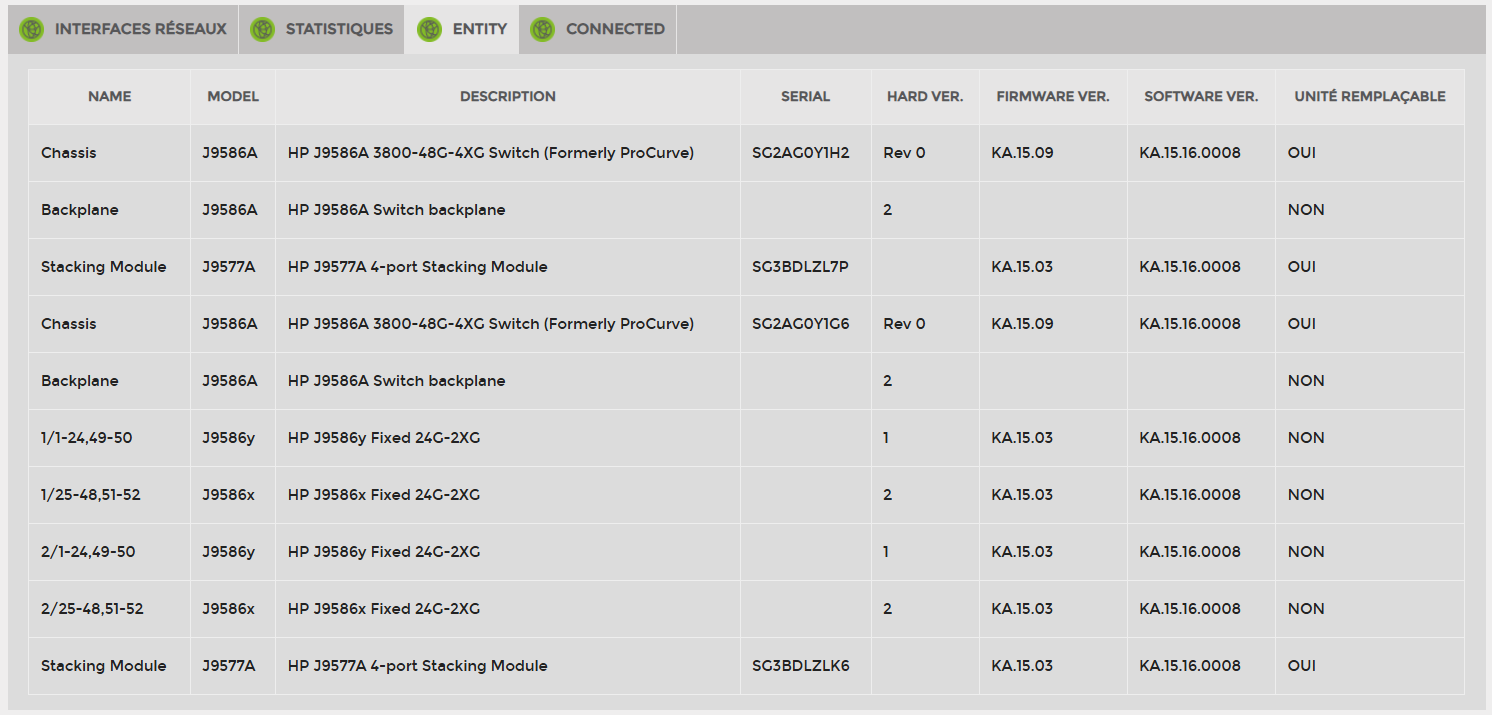
Task: Click hardware version in the 1/25-48,51-52 row
Action: coord(888,495)
